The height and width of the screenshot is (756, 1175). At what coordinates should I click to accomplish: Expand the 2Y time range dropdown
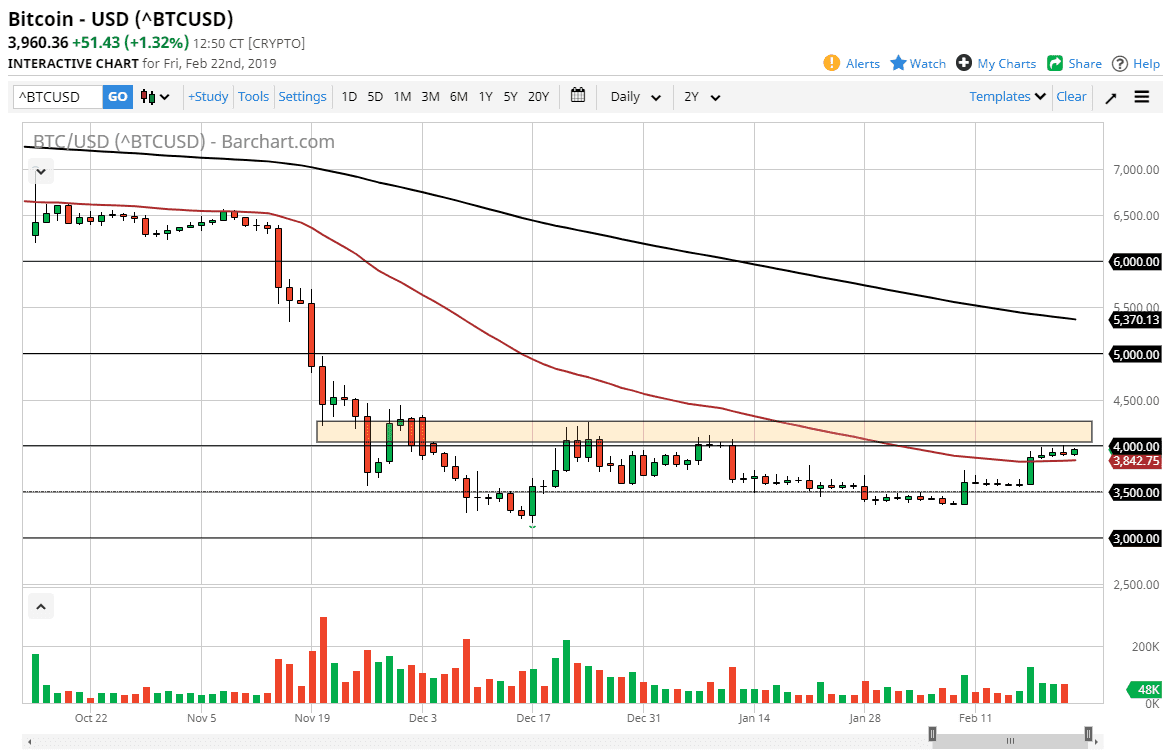click(x=701, y=96)
